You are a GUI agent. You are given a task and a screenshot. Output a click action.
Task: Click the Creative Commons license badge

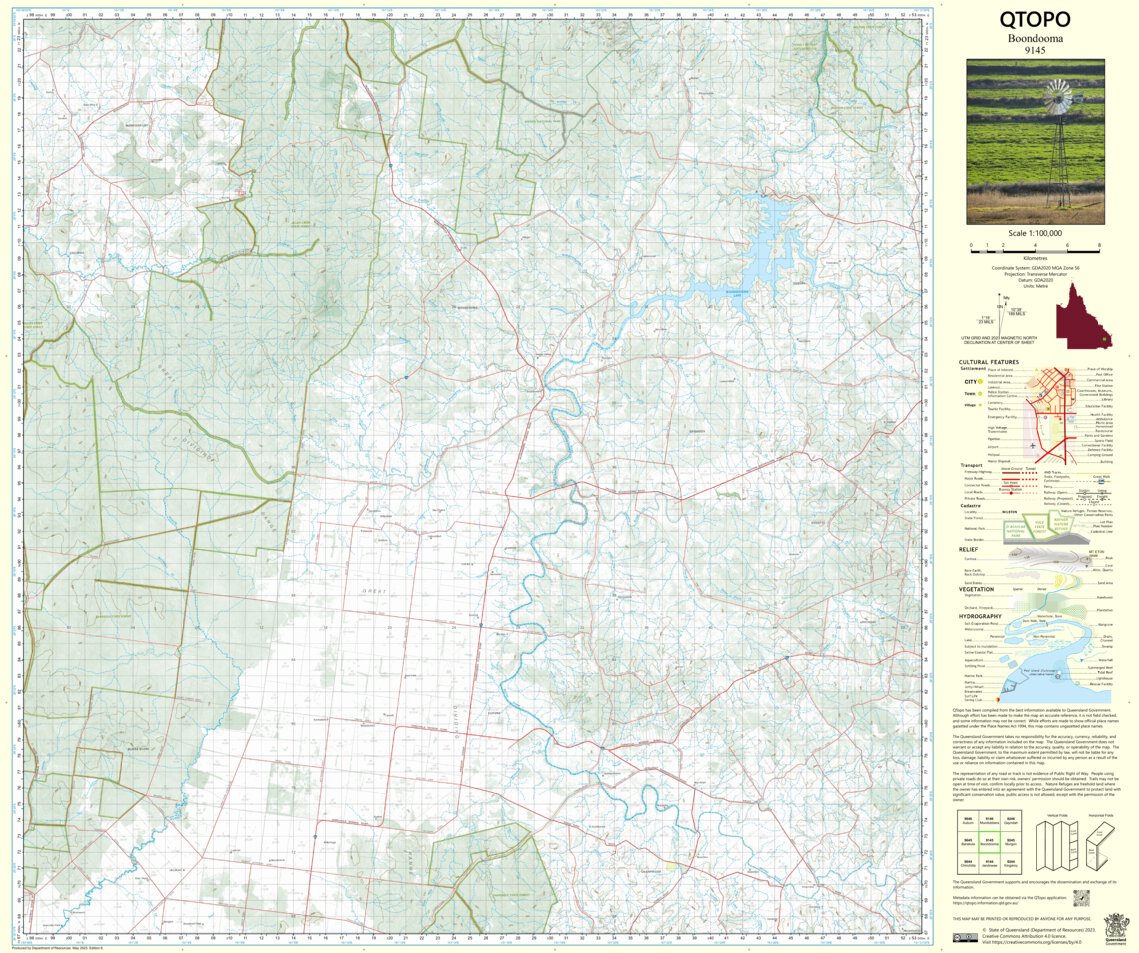967,938
